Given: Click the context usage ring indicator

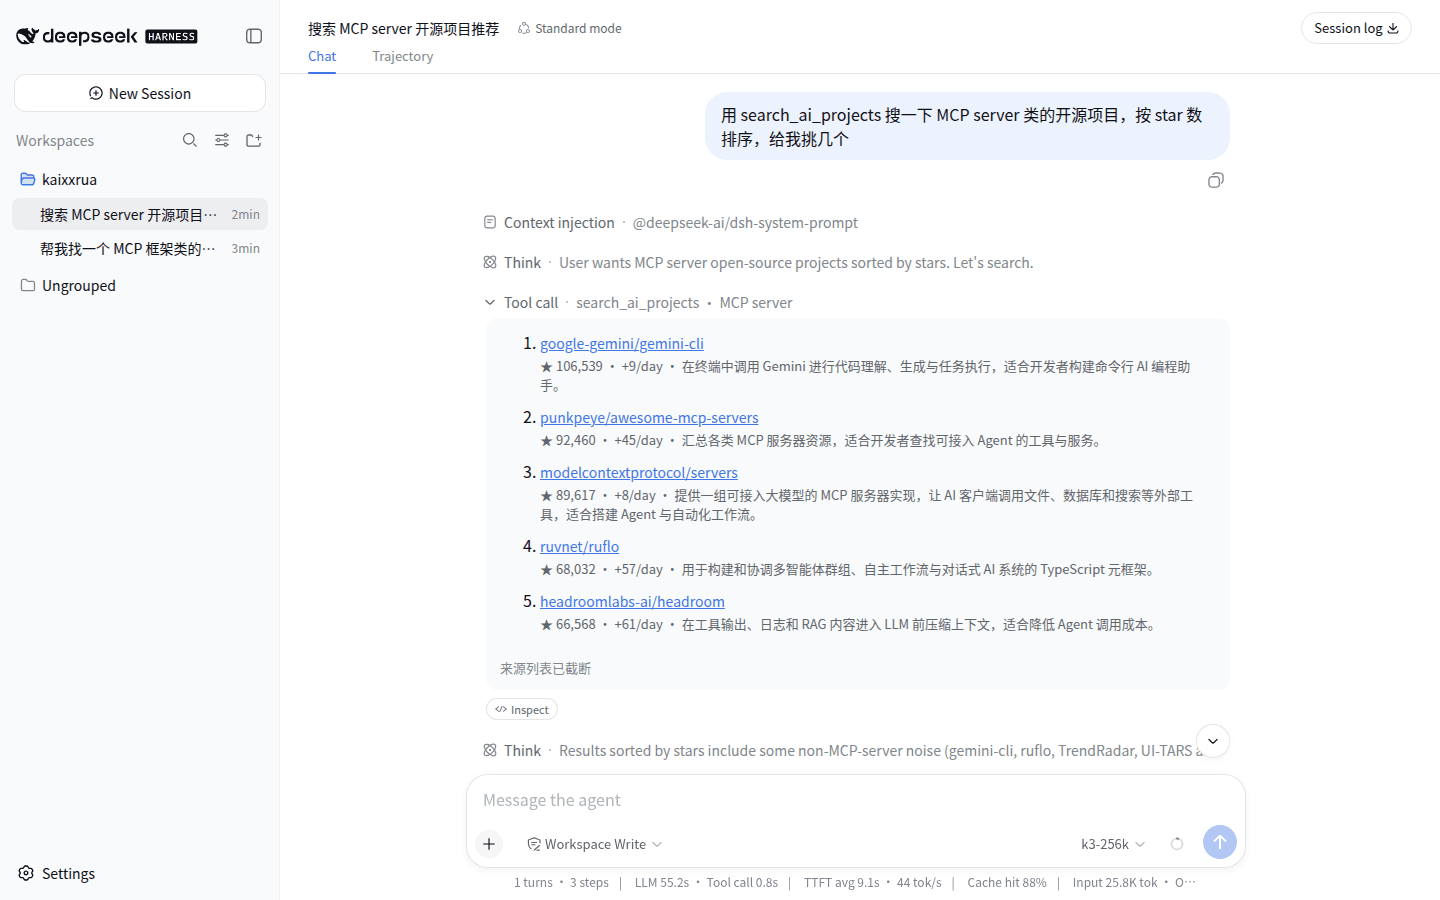Looking at the screenshot, I should tap(1177, 844).
